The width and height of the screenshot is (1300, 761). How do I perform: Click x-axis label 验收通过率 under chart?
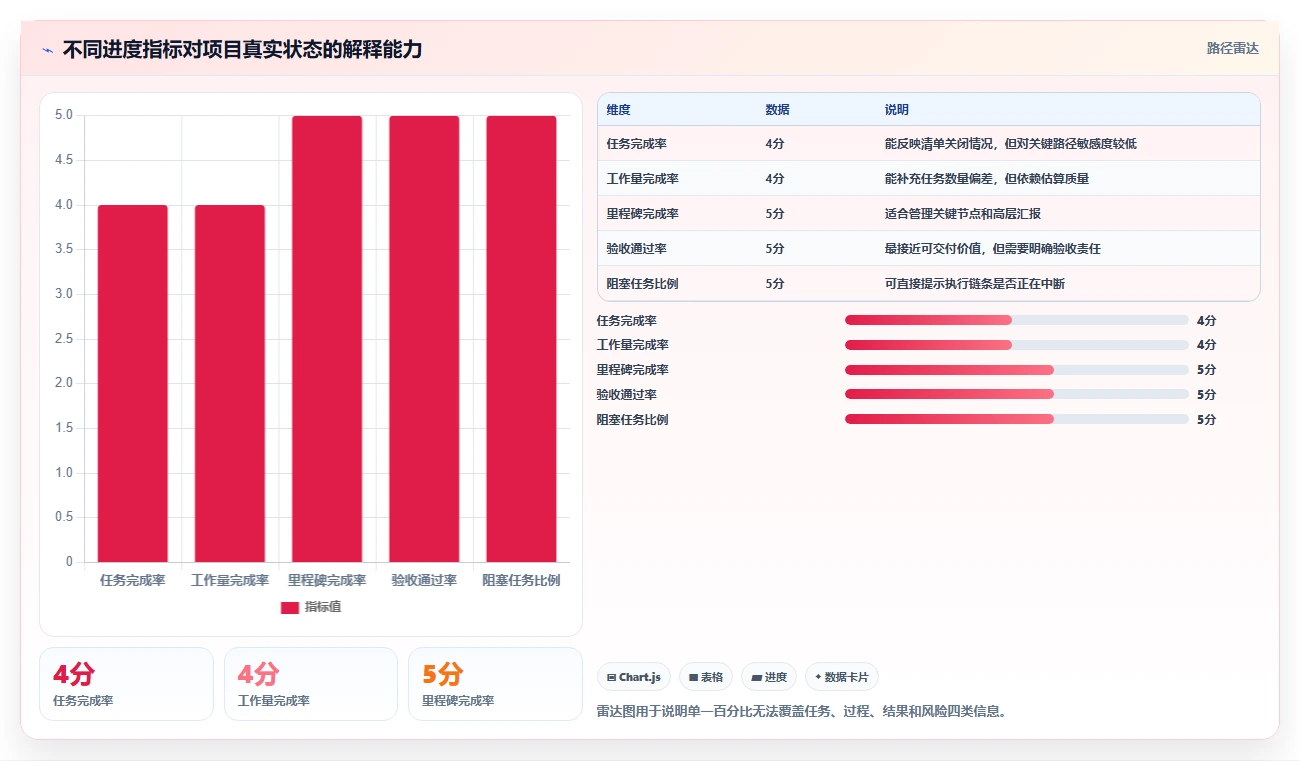(424, 580)
